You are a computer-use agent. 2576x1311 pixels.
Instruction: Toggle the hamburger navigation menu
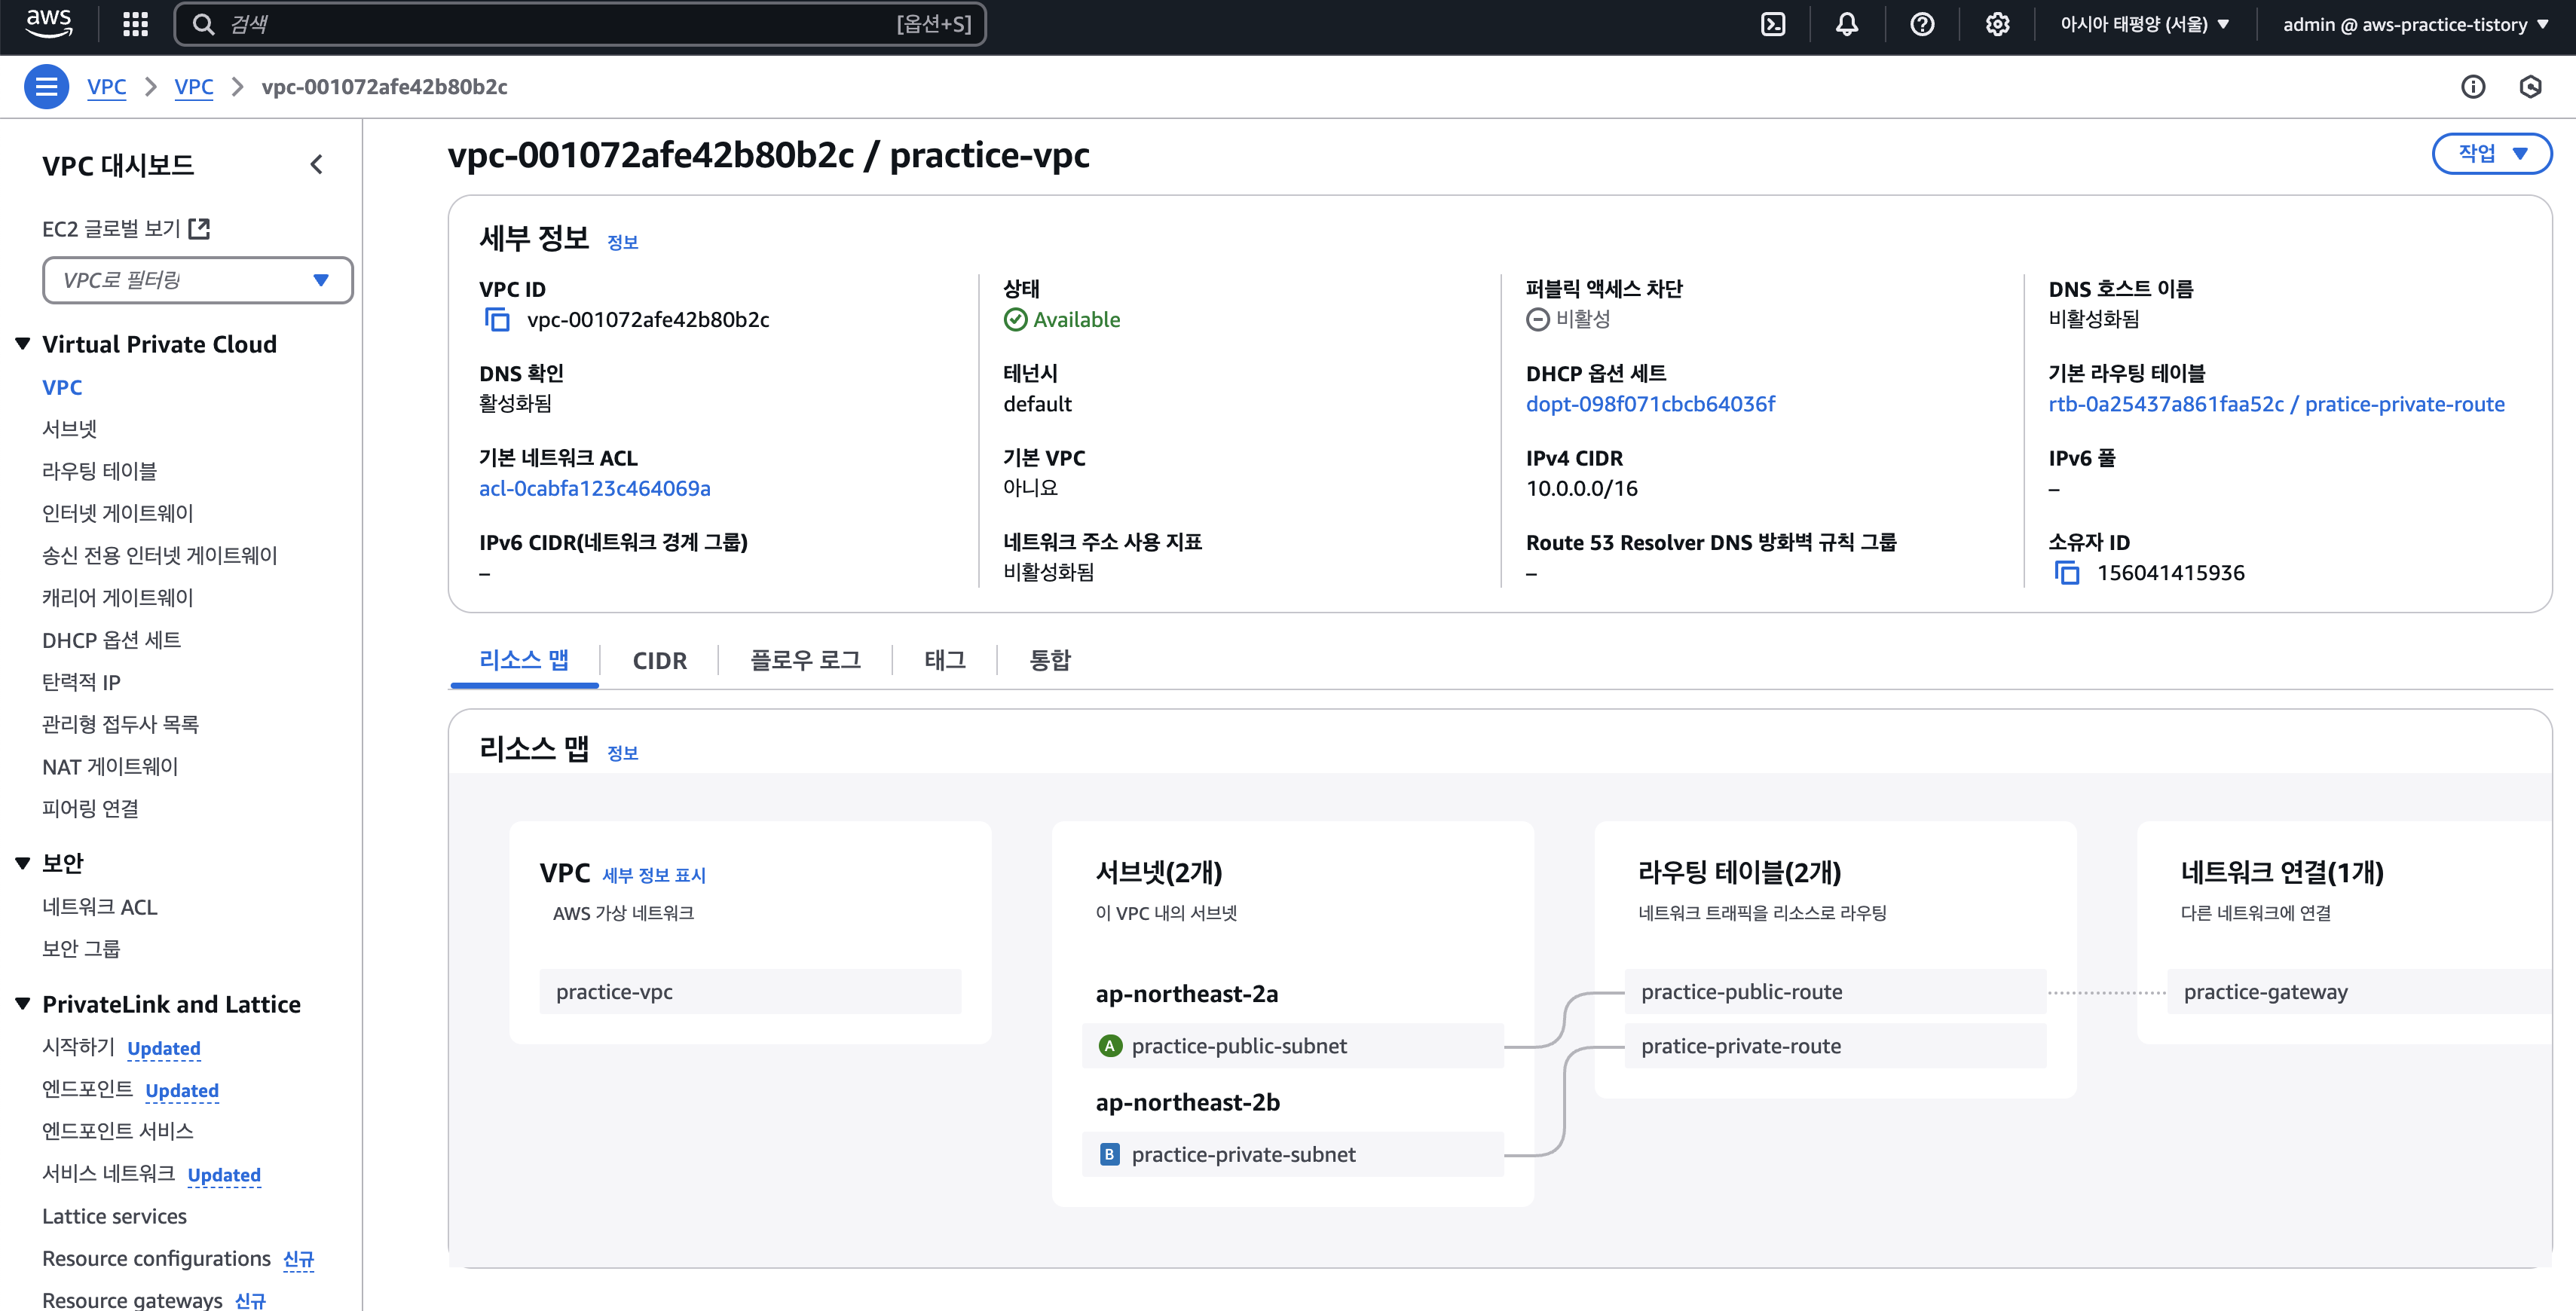(46, 87)
